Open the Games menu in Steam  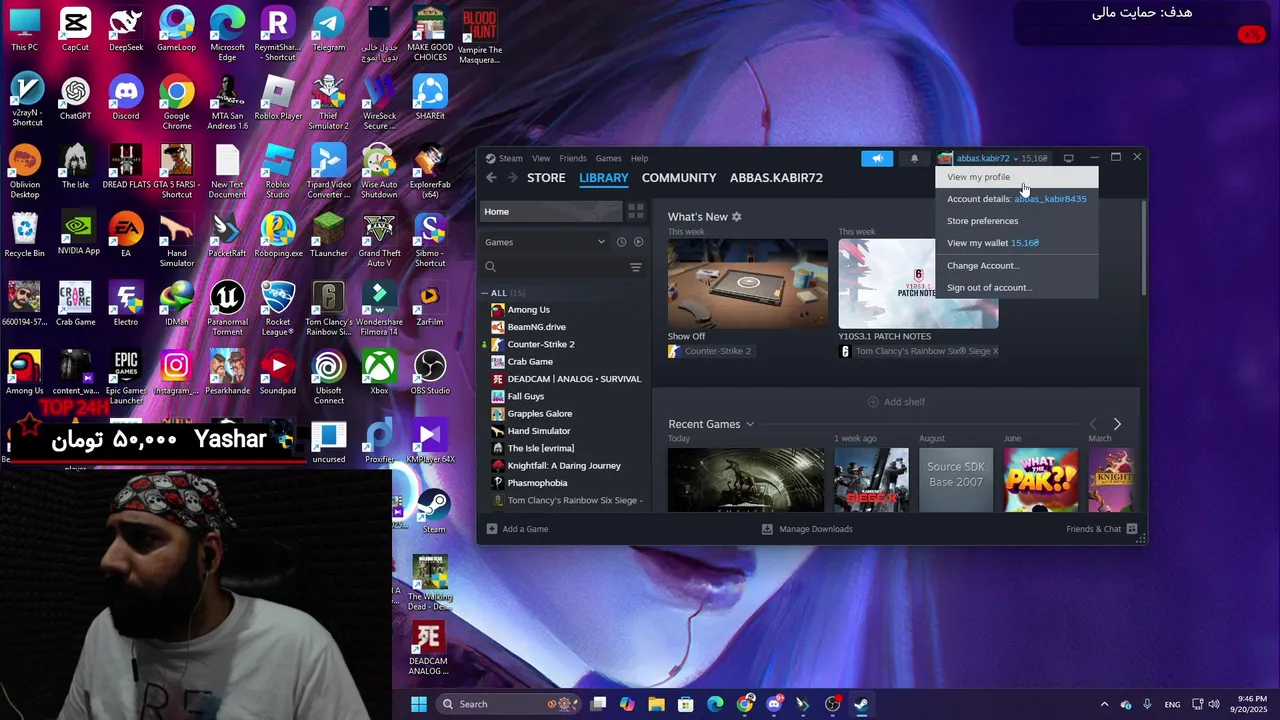608,158
